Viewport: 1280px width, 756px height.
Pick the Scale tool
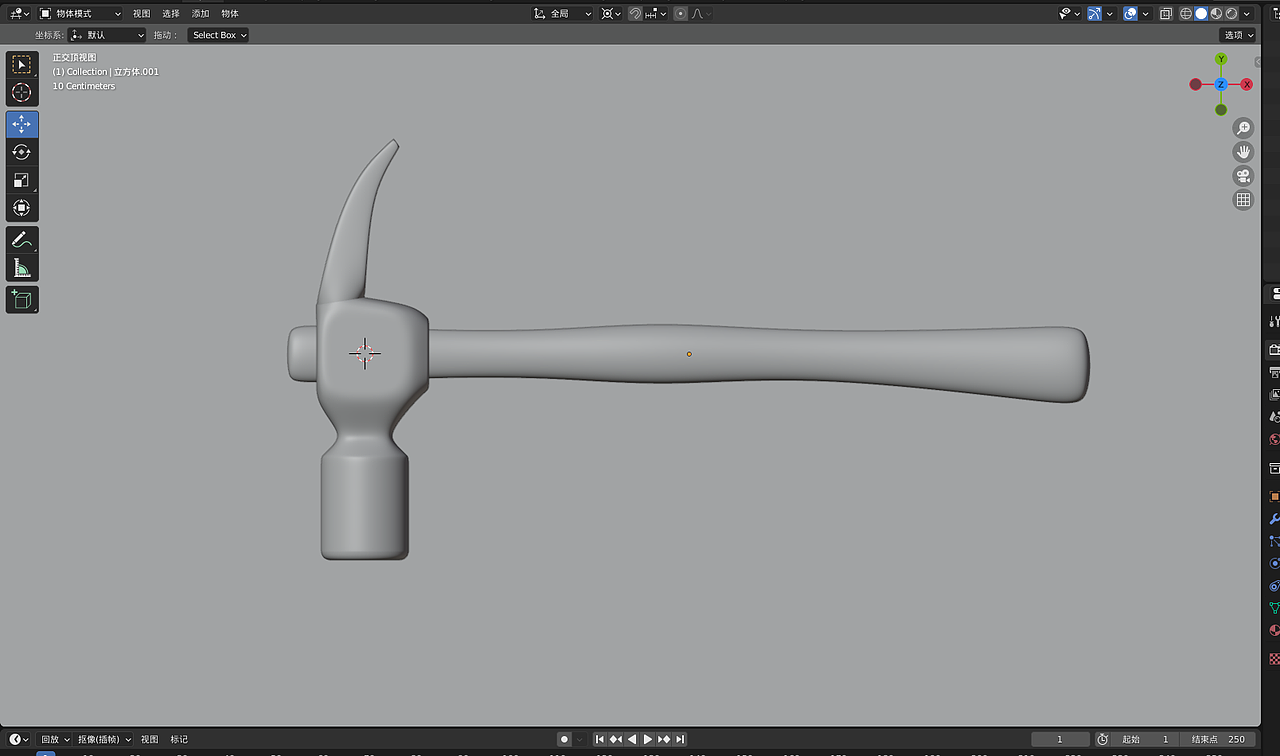[x=22, y=180]
